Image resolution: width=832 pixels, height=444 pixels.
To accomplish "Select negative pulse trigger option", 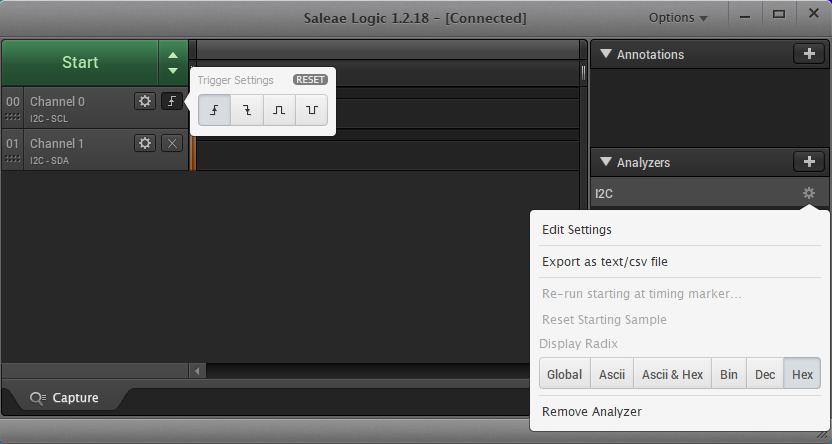I will pyautogui.click(x=311, y=110).
